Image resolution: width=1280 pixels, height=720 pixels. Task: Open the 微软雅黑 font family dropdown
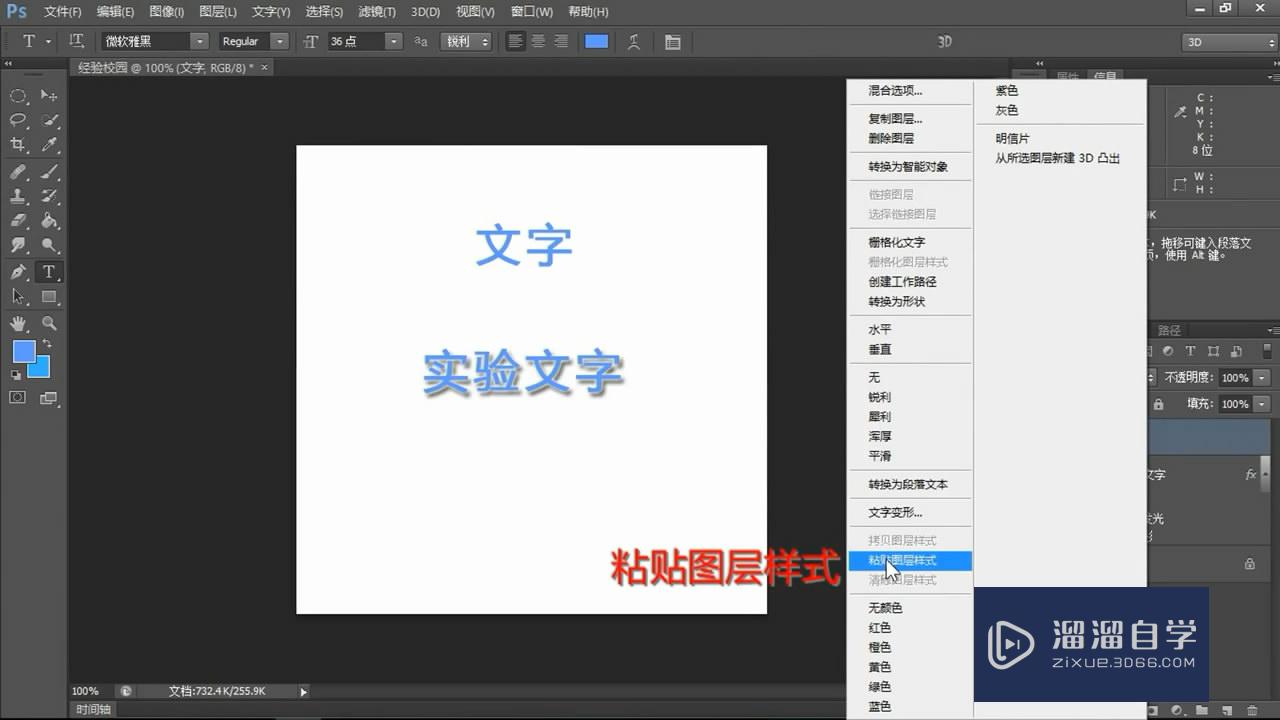[199, 42]
